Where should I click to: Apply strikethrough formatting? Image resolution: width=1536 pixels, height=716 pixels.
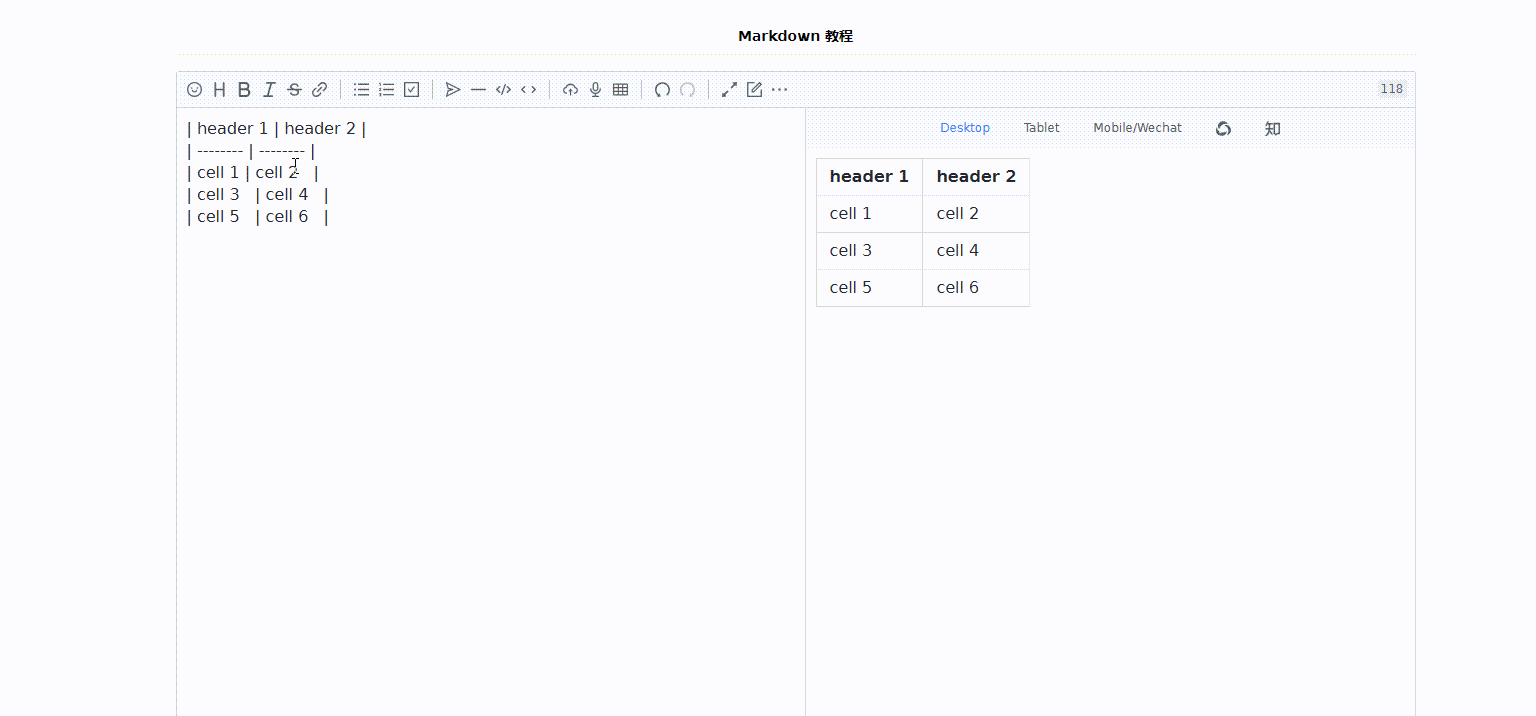(294, 90)
